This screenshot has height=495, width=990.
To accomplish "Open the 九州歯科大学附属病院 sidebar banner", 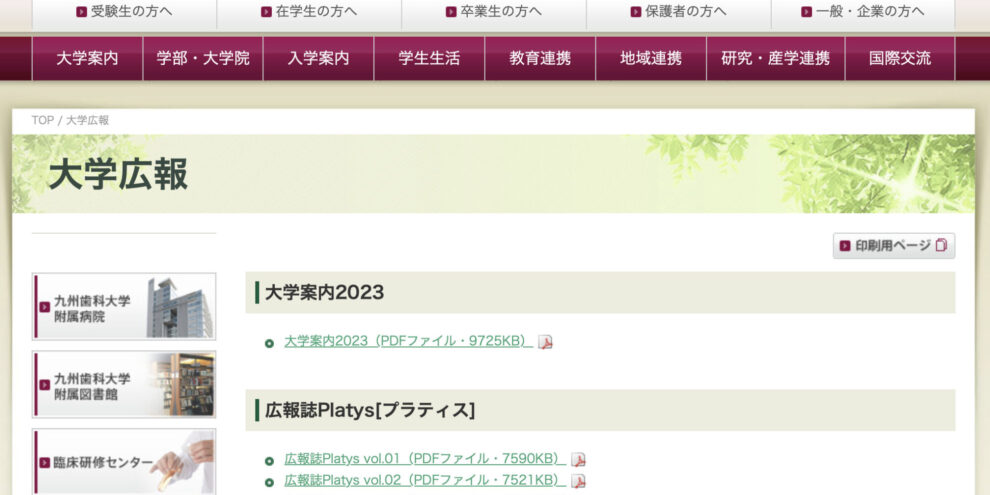I will [x=124, y=307].
